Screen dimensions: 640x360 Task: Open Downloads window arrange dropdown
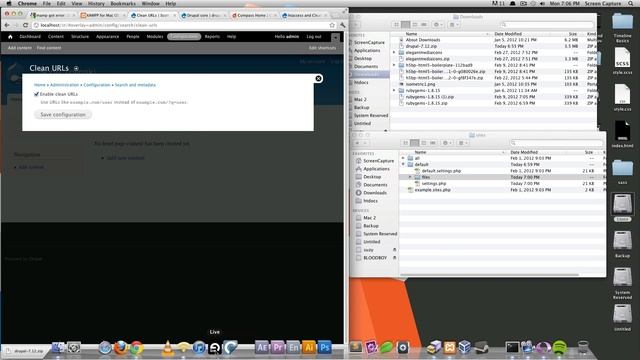tap(453, 25)
